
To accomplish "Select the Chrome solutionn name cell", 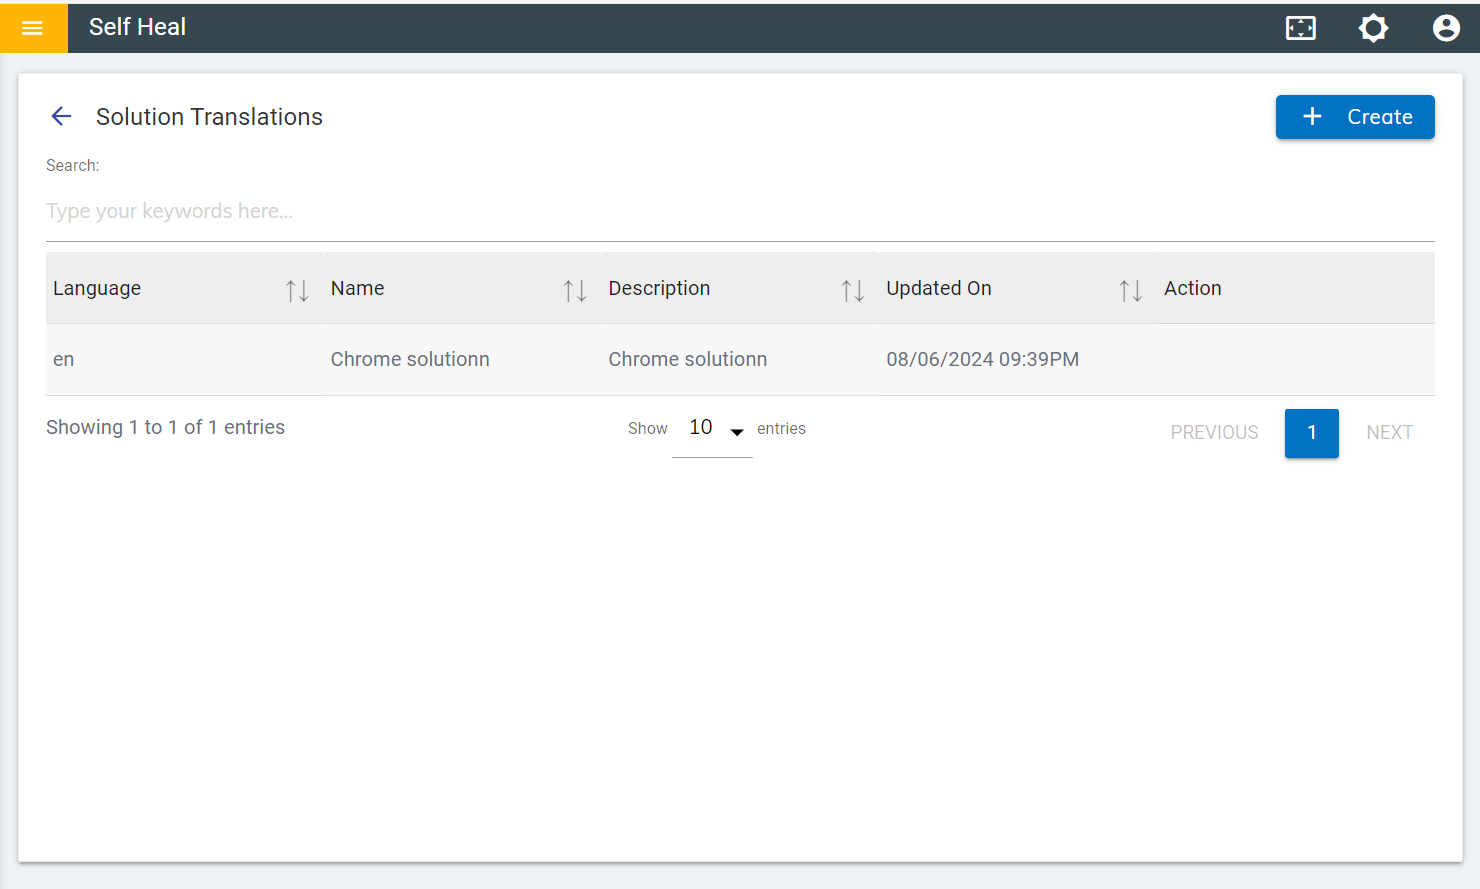I will pos(410,360).
